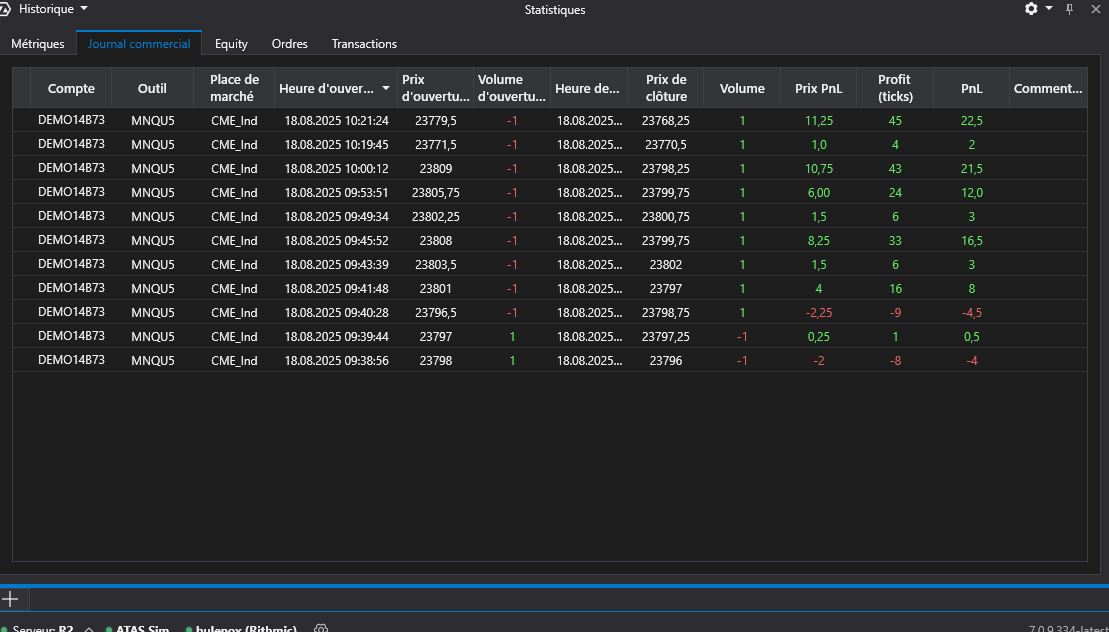Select the trade opened at 09:38:56
This screenshot has height=632, width=1109.
coord(336,360)
